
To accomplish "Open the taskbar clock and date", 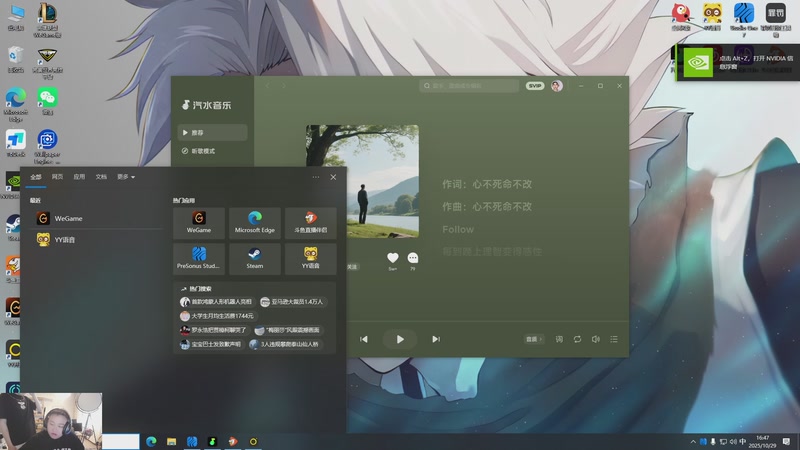I will point(762,442).
